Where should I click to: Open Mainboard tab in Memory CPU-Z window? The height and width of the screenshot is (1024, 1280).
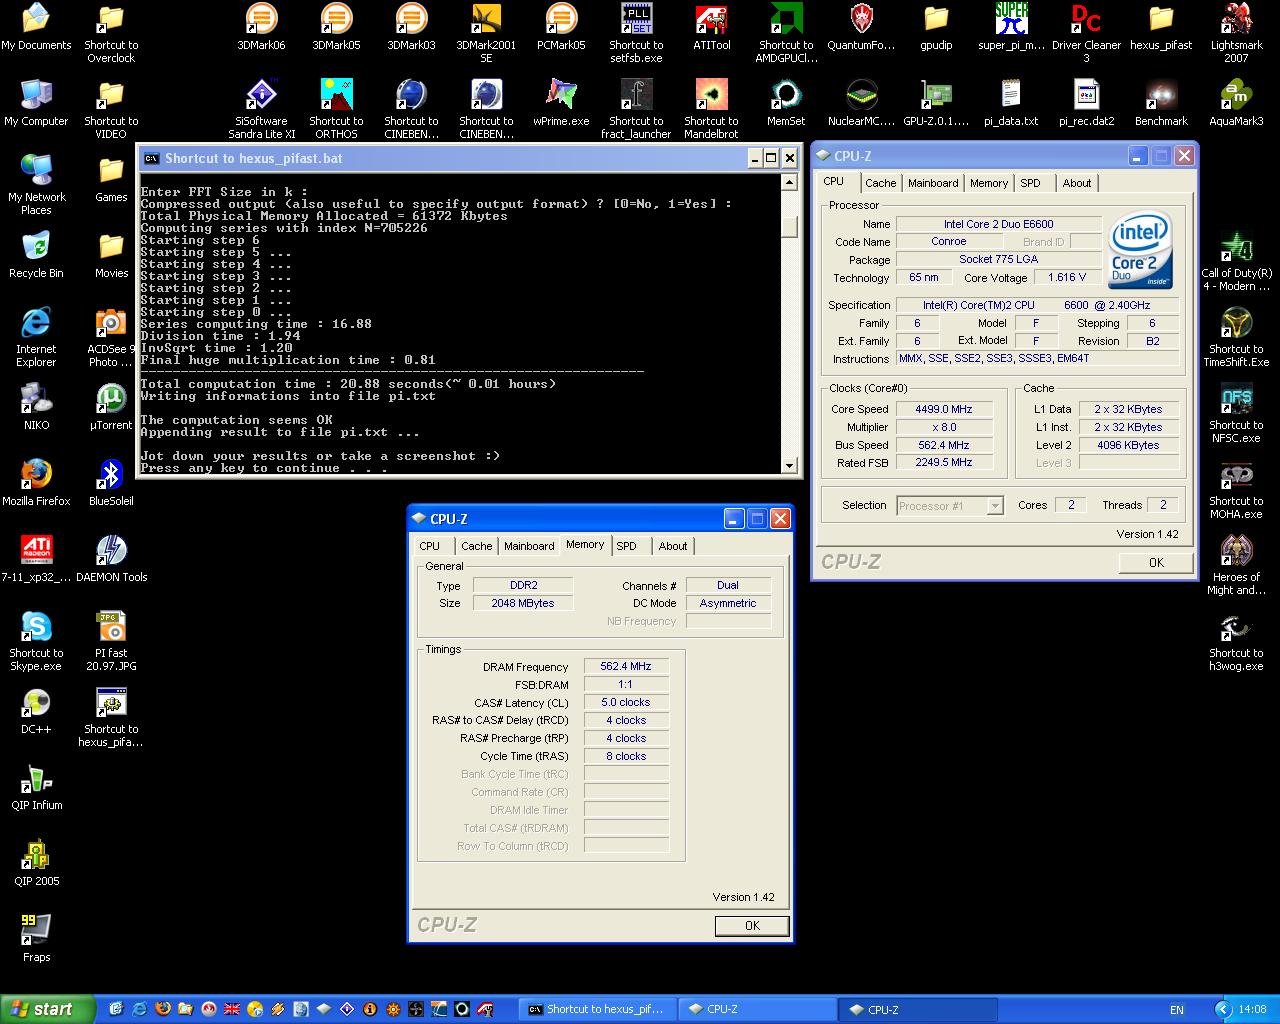tap(529, 546)
